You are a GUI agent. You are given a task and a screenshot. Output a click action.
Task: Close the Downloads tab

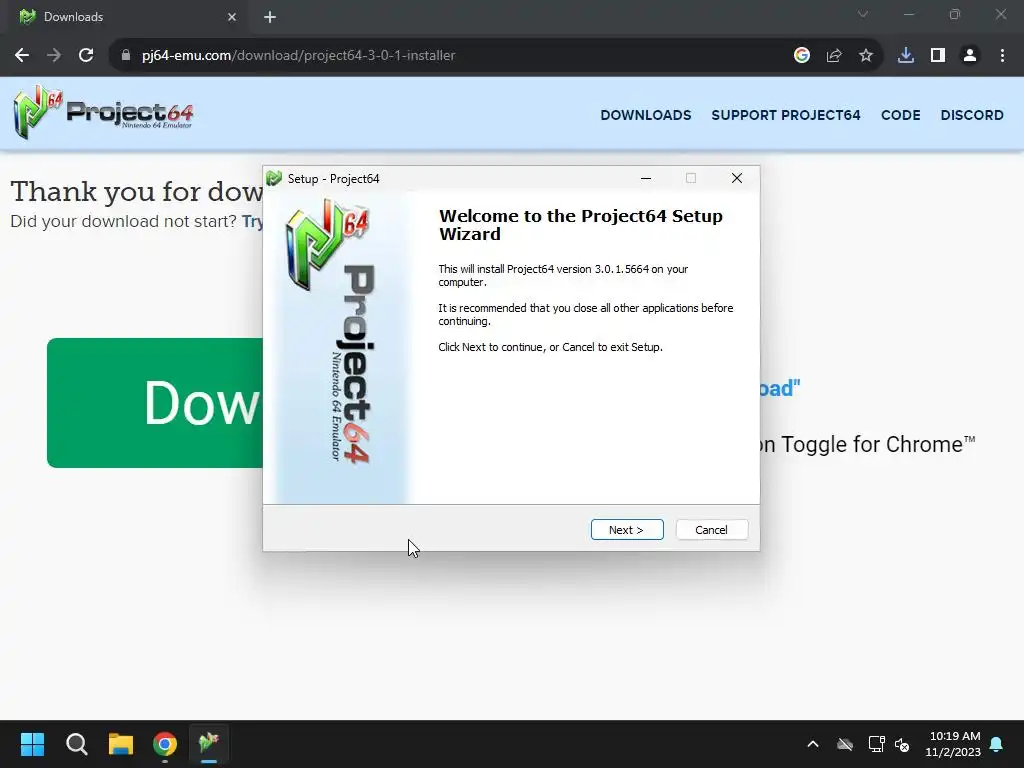coord(232,17)
